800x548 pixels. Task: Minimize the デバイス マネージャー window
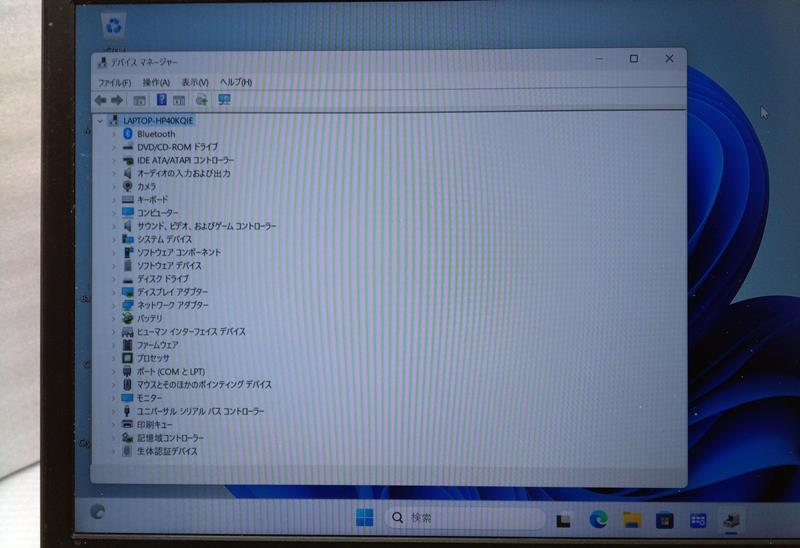(x=599, y=59)
